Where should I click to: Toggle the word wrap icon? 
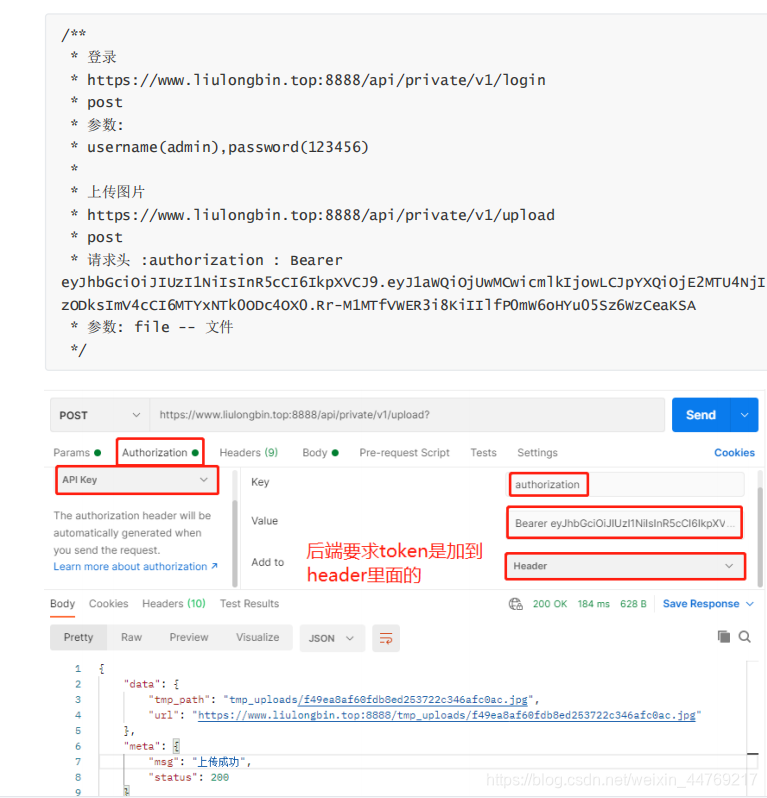coord(386,638)
